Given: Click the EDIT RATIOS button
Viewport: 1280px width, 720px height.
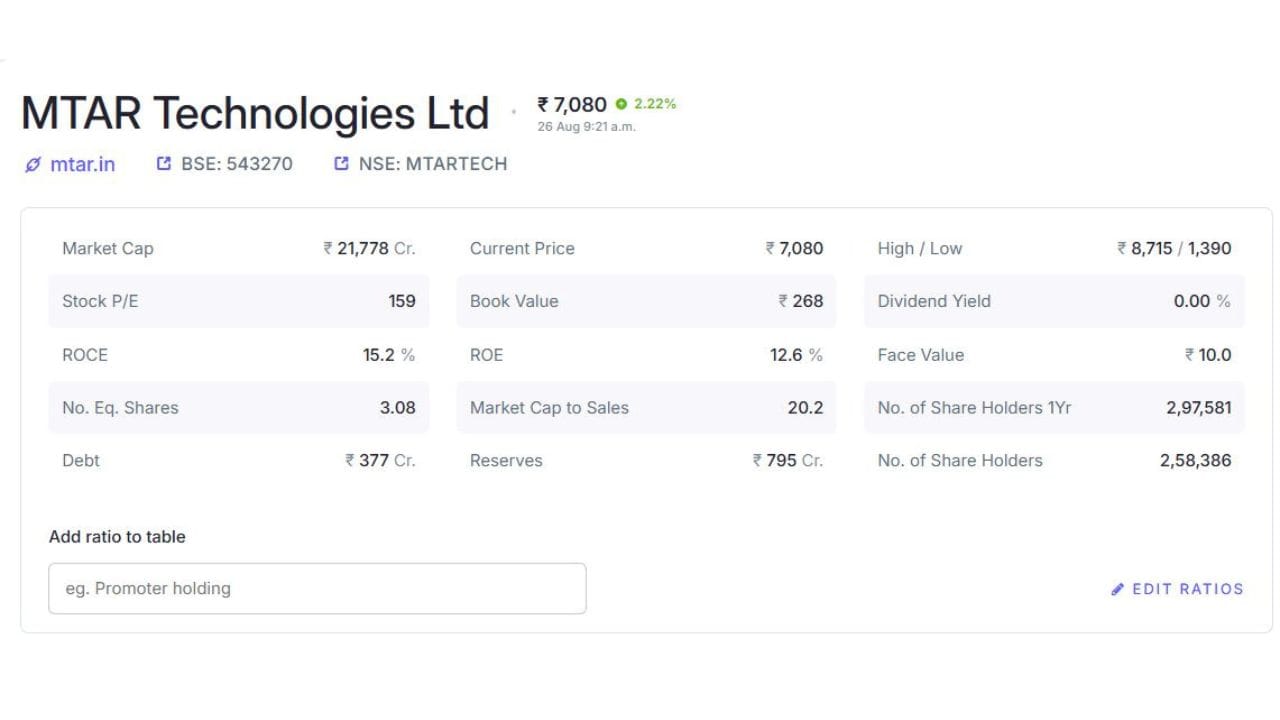Looking at the screenshot, I should coord(1177,589).
